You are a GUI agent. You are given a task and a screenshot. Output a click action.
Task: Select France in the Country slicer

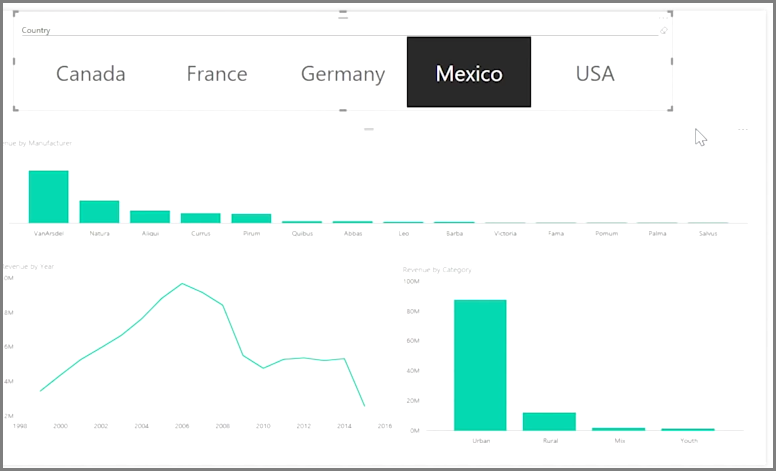click(217, 73)
